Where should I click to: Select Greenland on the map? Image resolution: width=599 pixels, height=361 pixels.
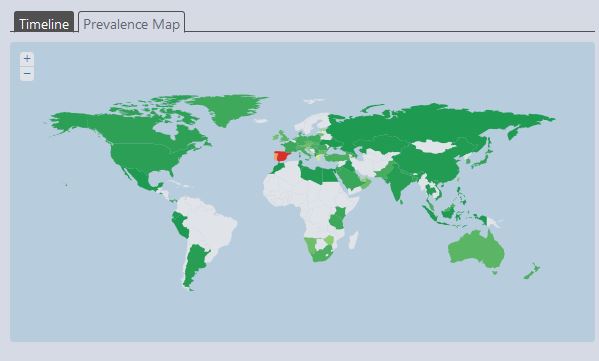tap(226, 109)
